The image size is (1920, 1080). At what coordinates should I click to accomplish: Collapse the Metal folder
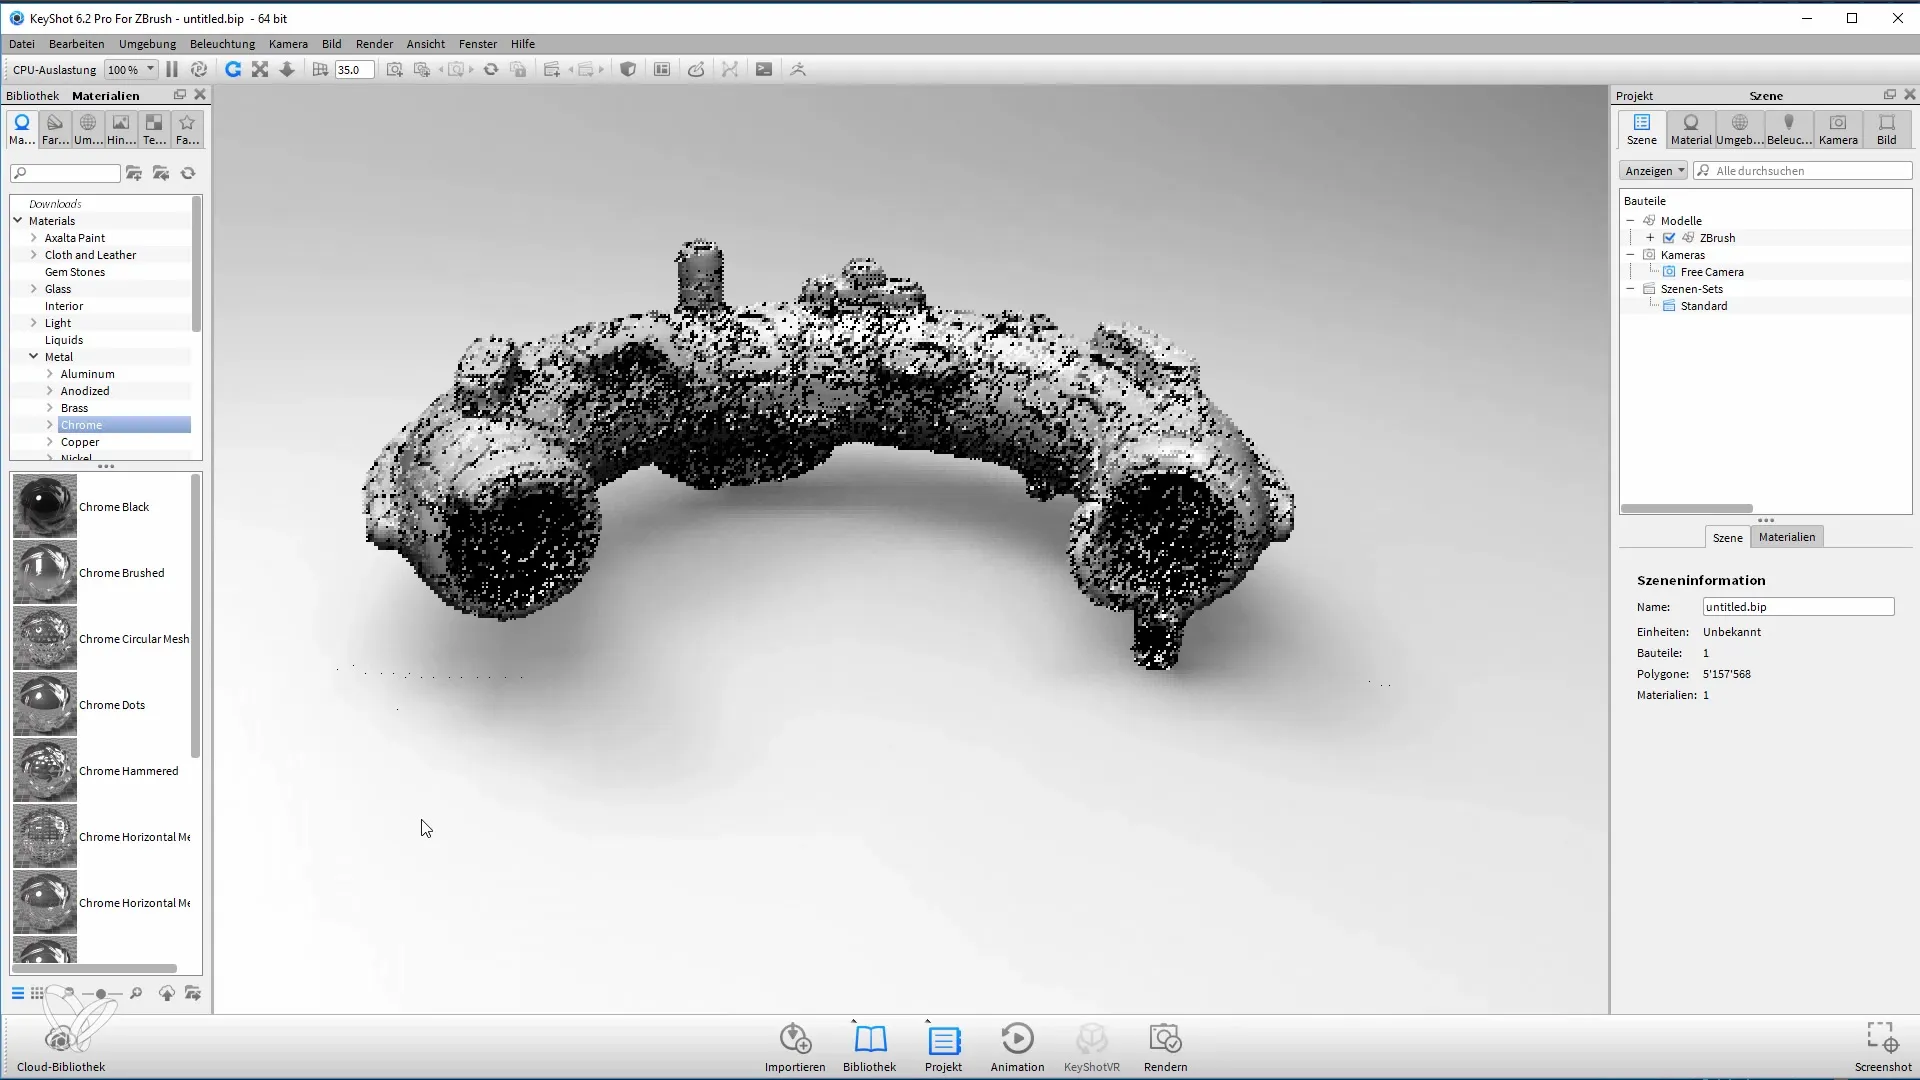click(34, 357)
